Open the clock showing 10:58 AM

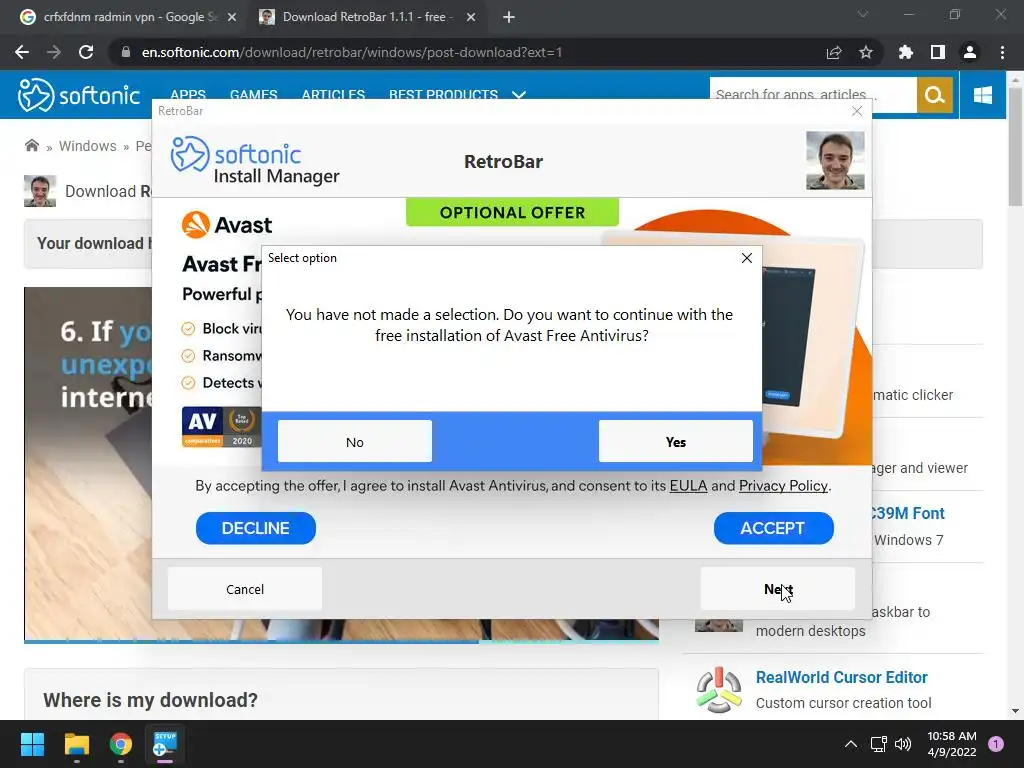click(952, 744)
